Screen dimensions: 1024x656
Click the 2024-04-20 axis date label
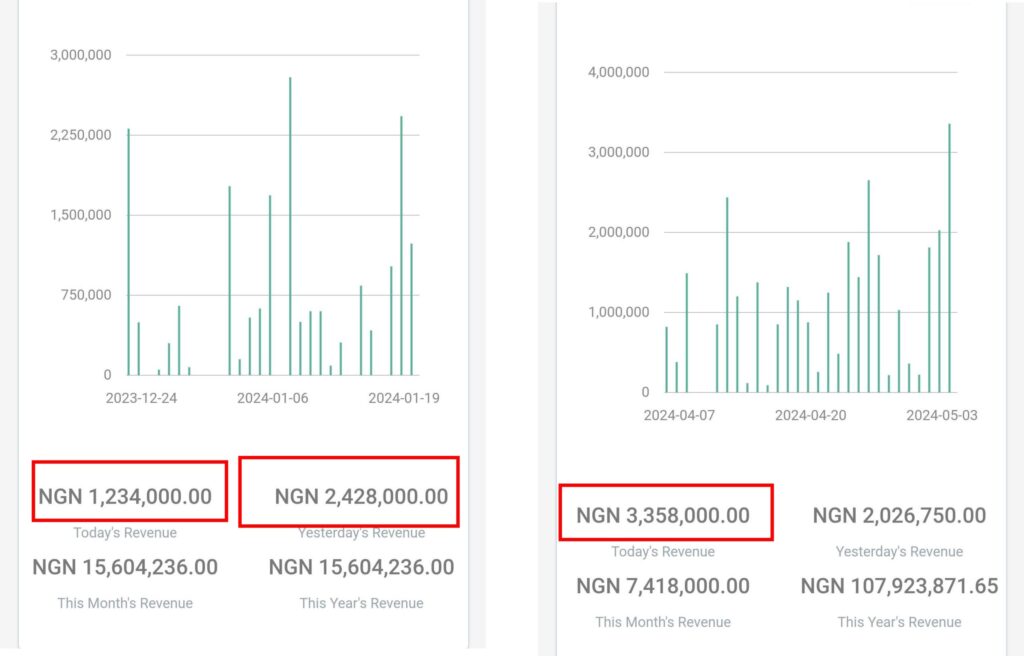click(810, 416)
